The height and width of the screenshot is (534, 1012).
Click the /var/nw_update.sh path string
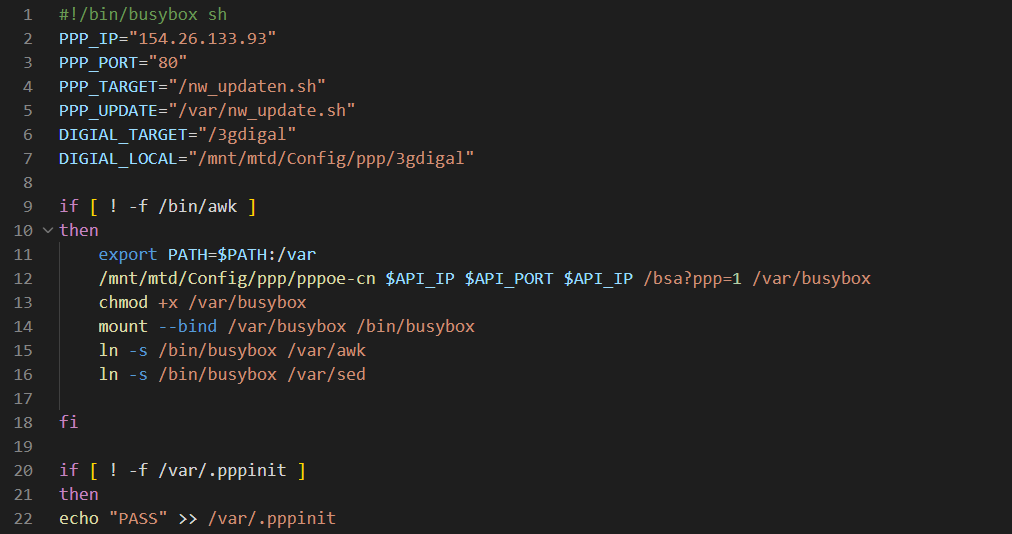click(262, 110)
